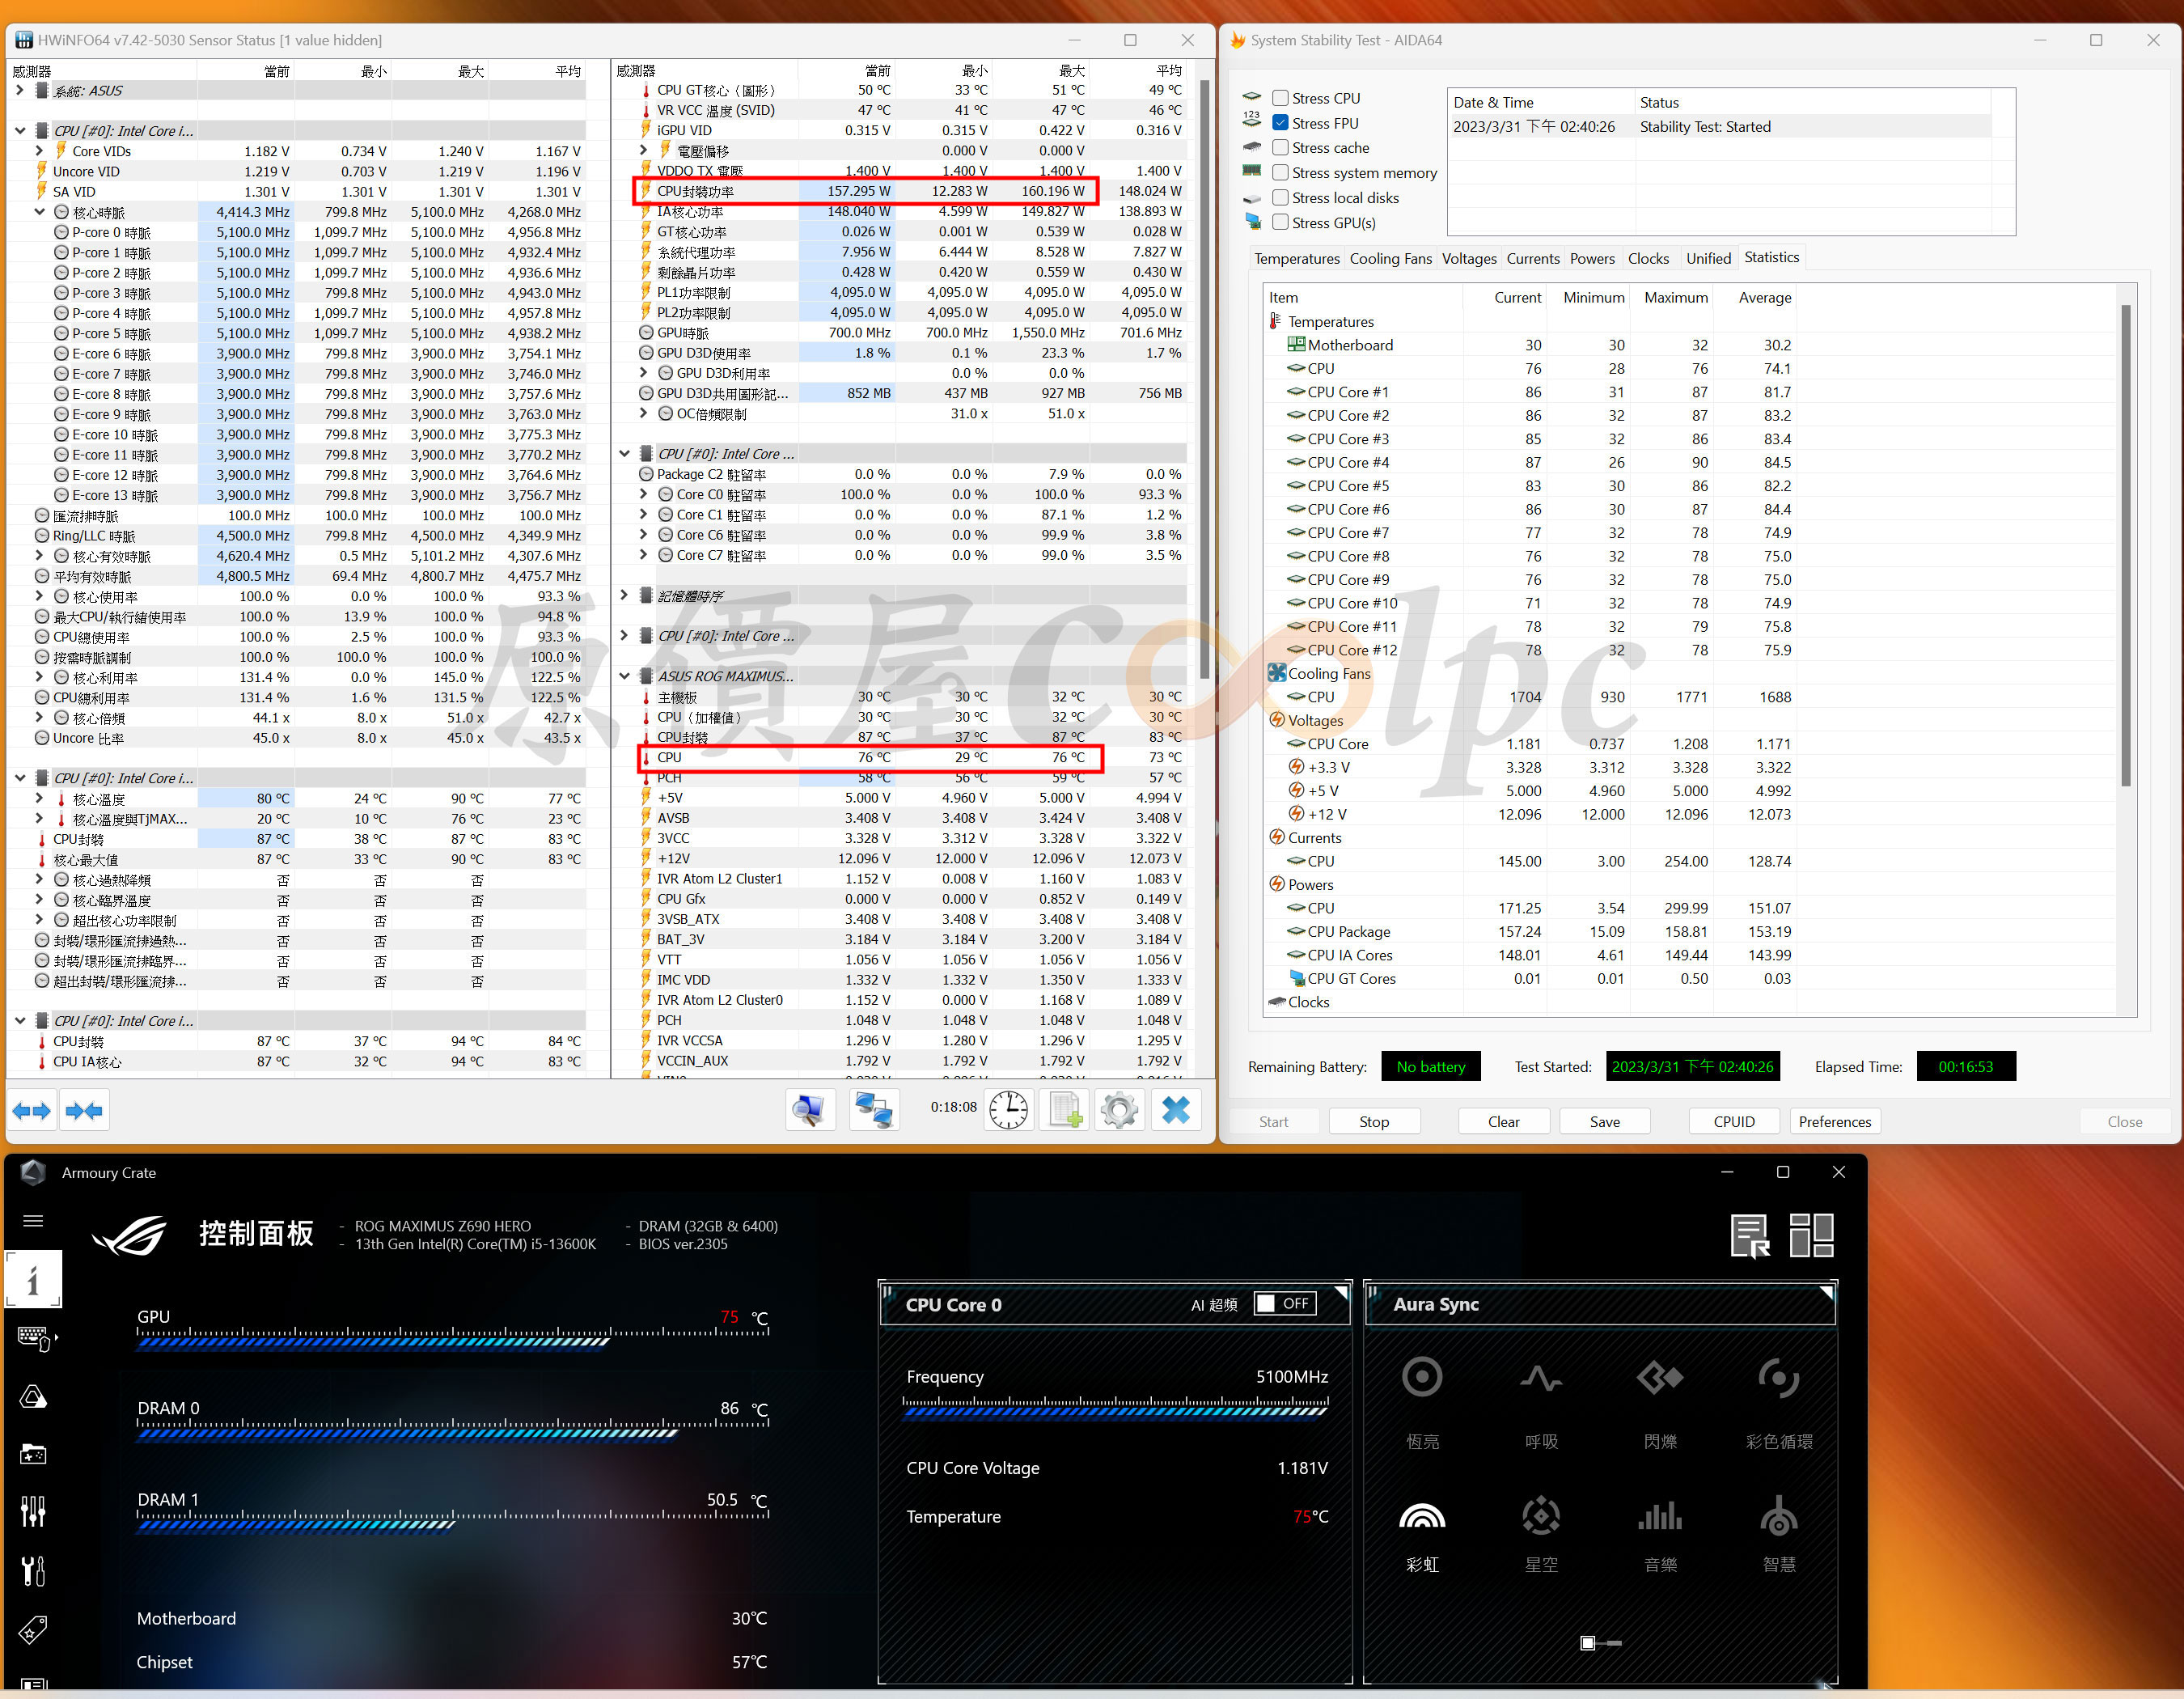Open Armoury Crate game library folder icon
This screenshot has height=1699, width=2184.
[33, 1454]
